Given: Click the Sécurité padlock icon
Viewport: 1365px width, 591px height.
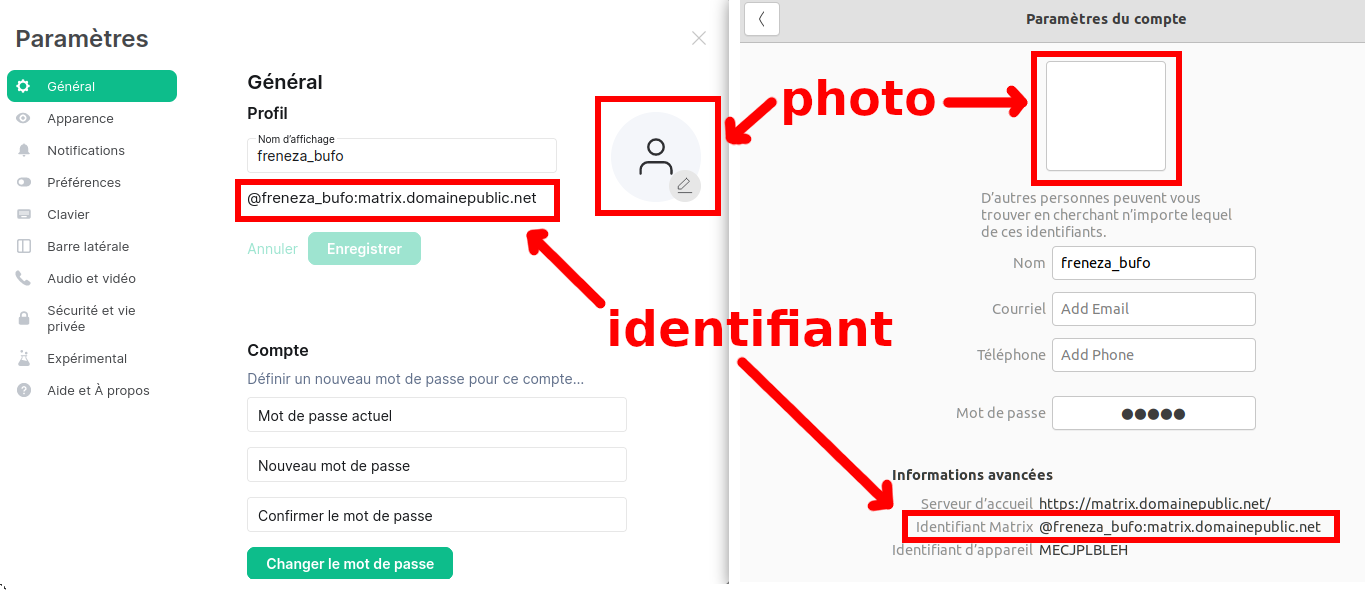Looking at the screenshot, I should tap(24, 318).
